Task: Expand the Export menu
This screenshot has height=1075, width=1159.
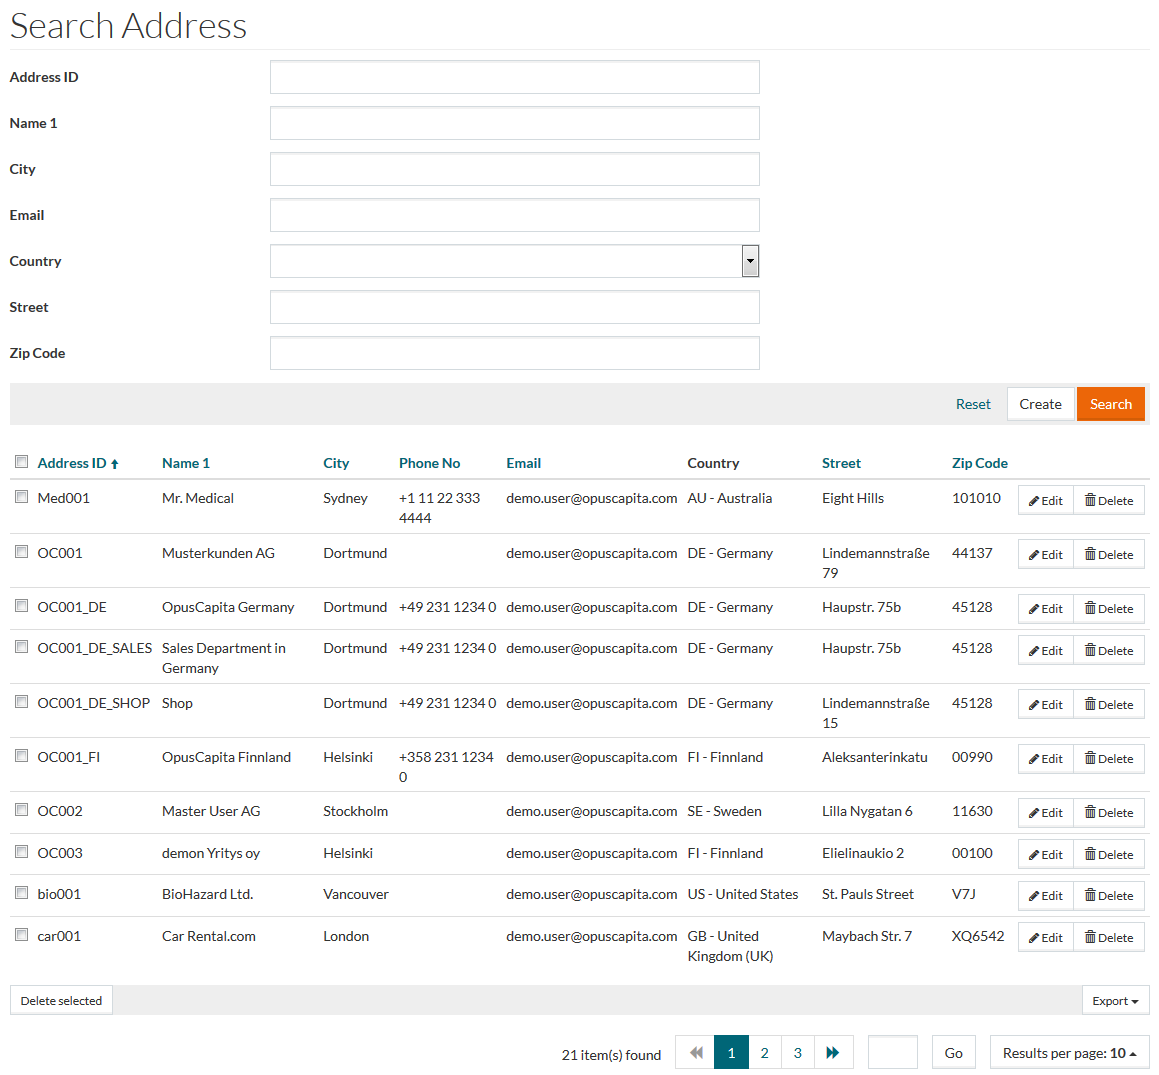Action: click(1115, 1001)
